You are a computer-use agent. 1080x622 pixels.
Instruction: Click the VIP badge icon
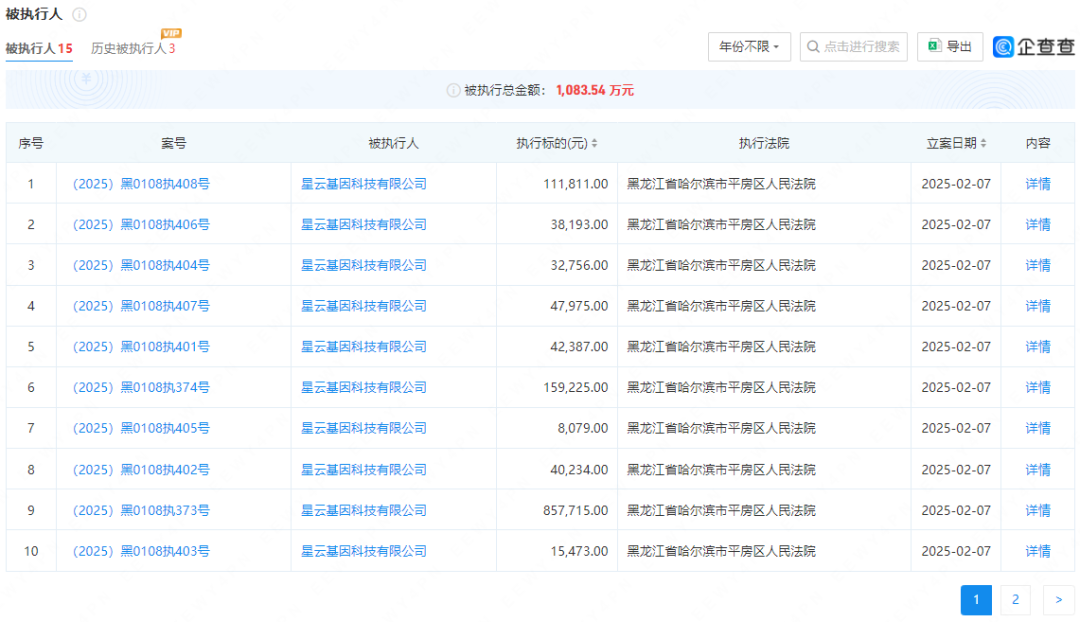[171, 34]
